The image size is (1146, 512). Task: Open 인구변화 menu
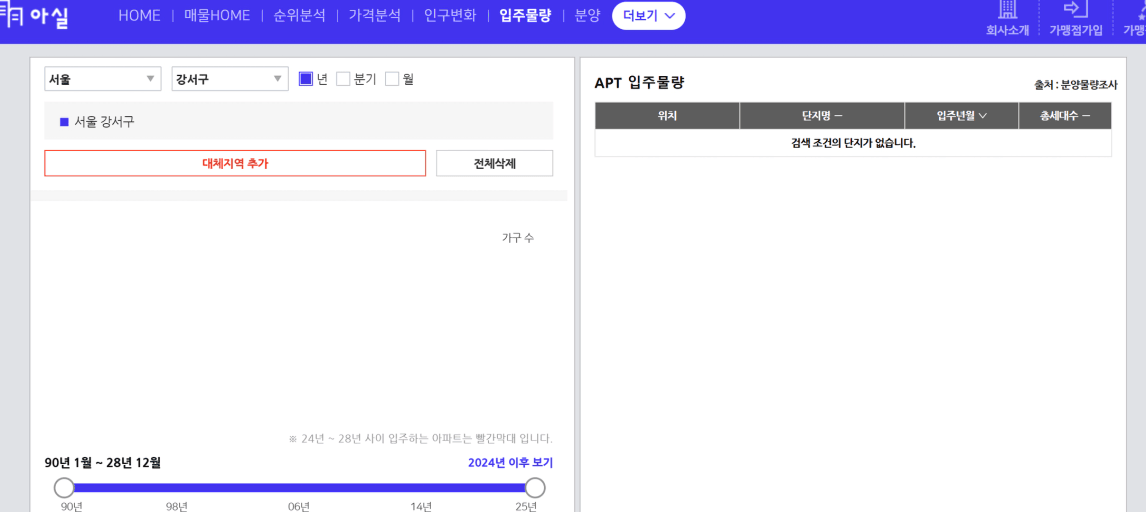pyautogui.click(x=450, y=15)
